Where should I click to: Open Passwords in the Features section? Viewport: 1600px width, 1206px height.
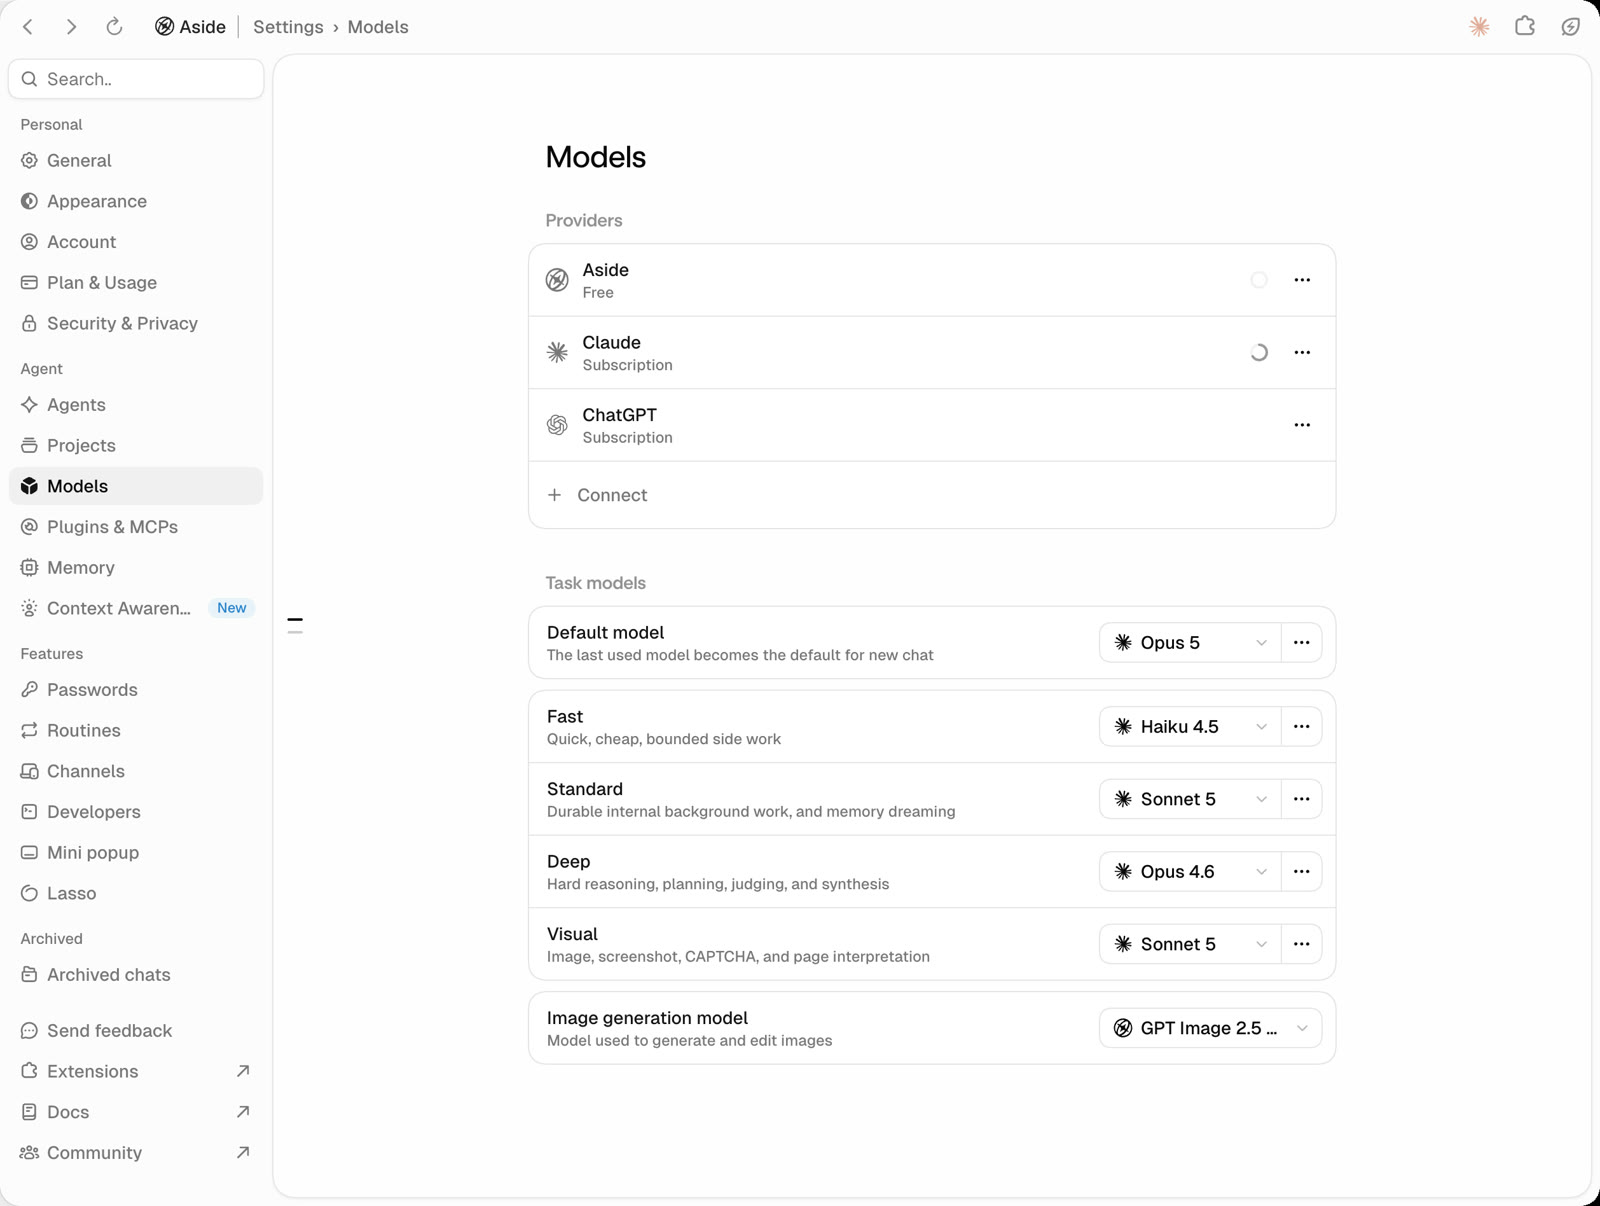136,690
